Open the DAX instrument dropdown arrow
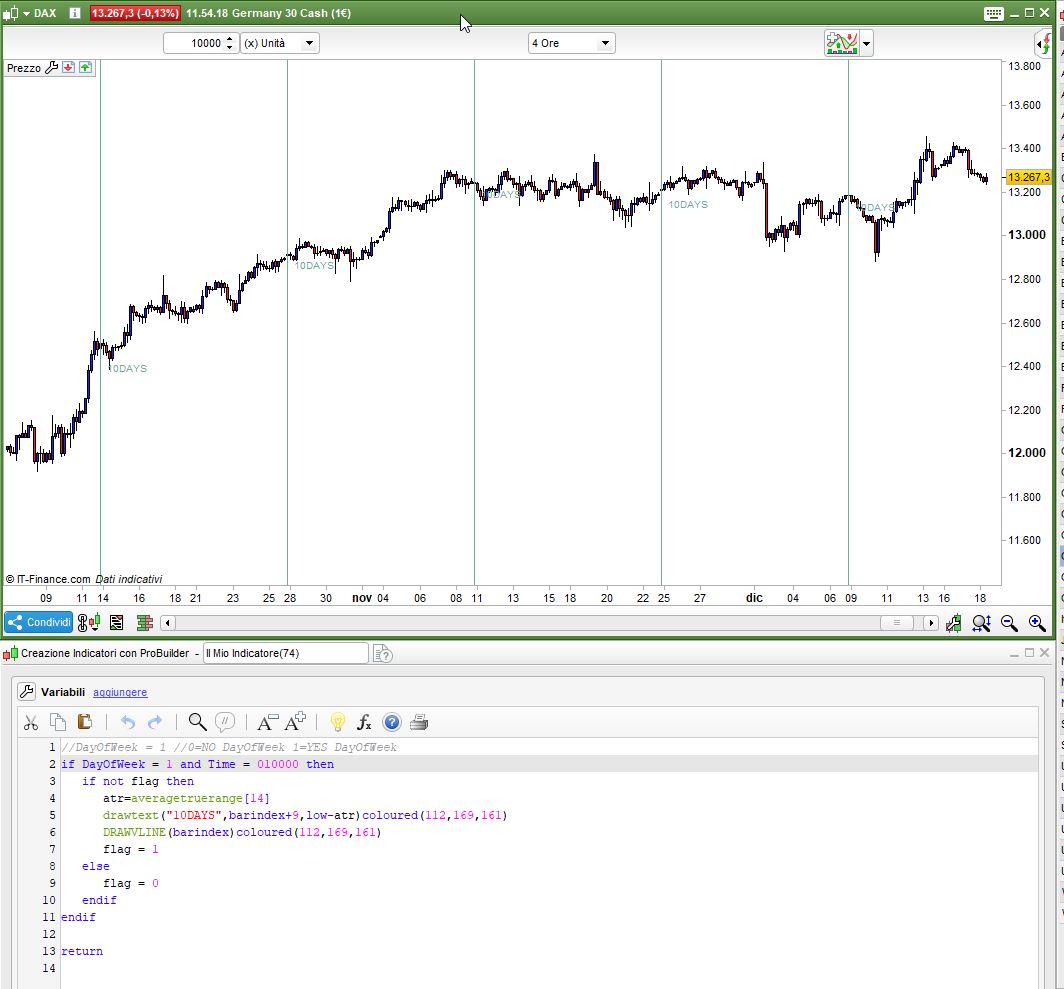The width and height of the screenshot is (1064, 989). (26, 13)
